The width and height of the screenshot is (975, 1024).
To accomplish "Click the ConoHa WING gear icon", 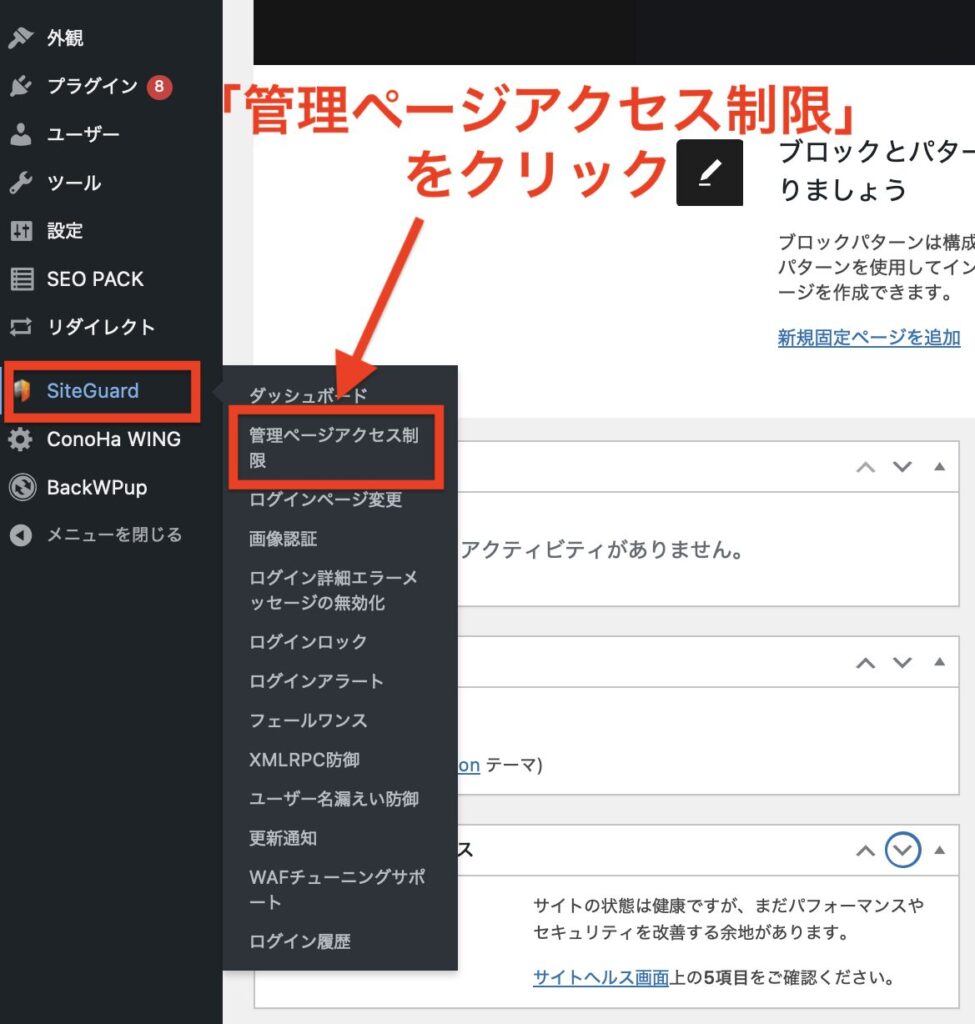I will tap(21, 440).
